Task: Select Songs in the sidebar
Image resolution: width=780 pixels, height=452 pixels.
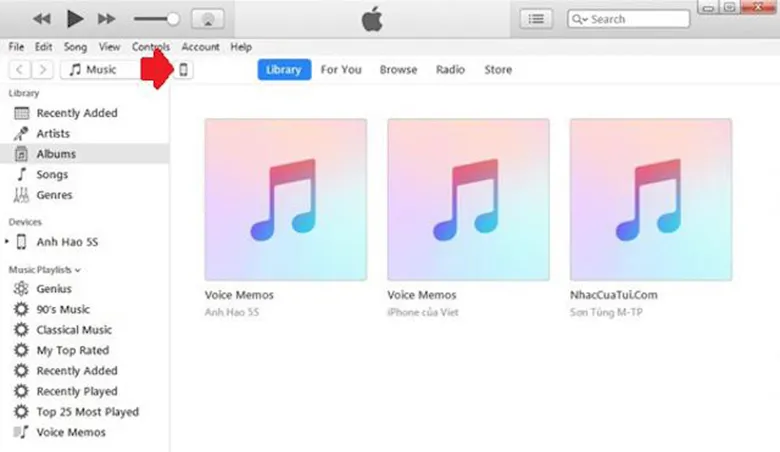Action: [x=85, y=175]
